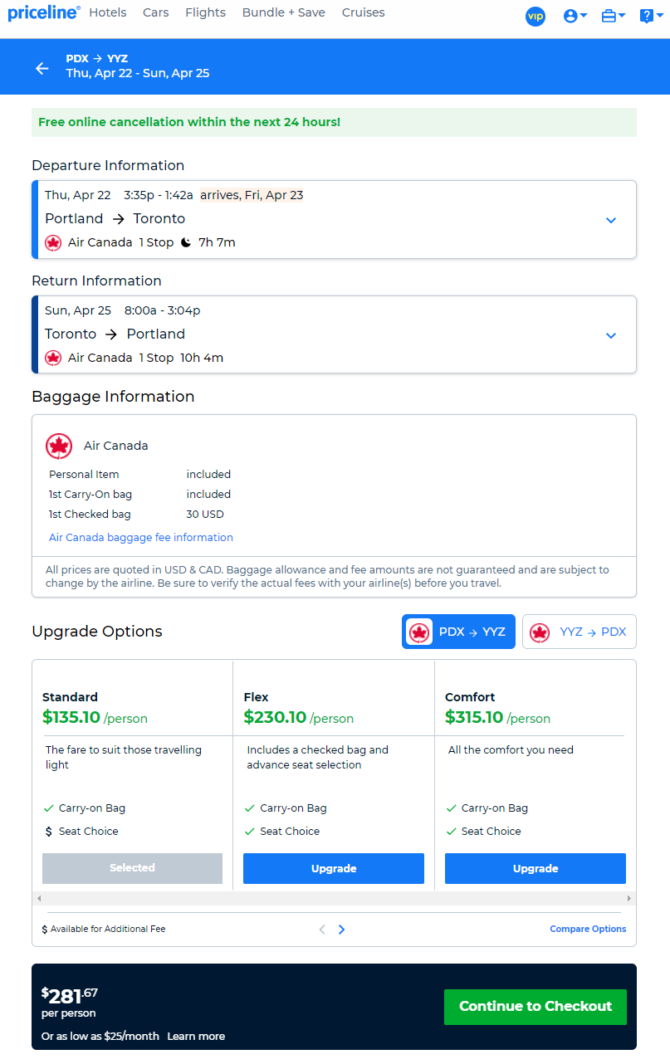The width and height of the screenshot is (670, 1064).
Task: Open the VIP badge icon
Action: point(536,16)
